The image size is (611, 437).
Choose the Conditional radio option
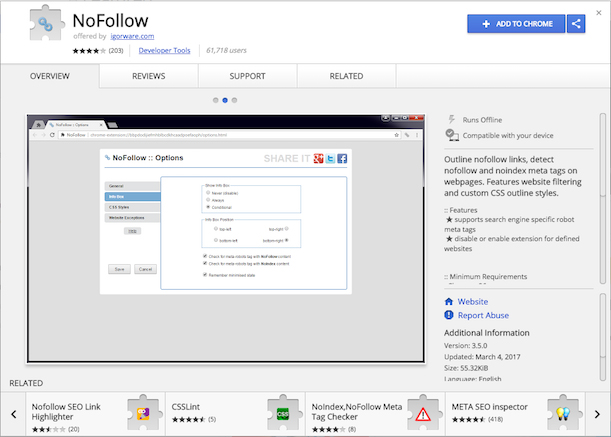tap(208, 207)
